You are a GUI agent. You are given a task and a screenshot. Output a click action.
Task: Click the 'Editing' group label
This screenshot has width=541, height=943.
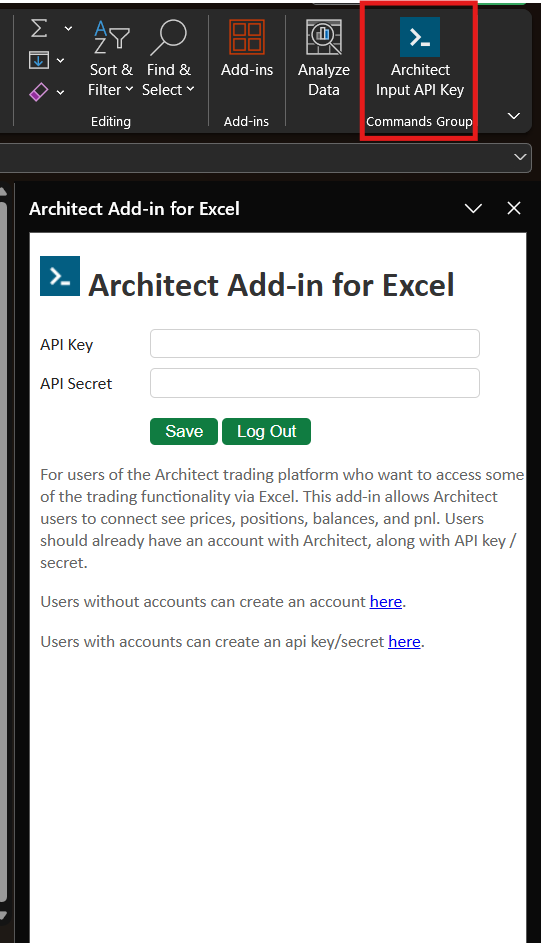click(x=111, y=121)
